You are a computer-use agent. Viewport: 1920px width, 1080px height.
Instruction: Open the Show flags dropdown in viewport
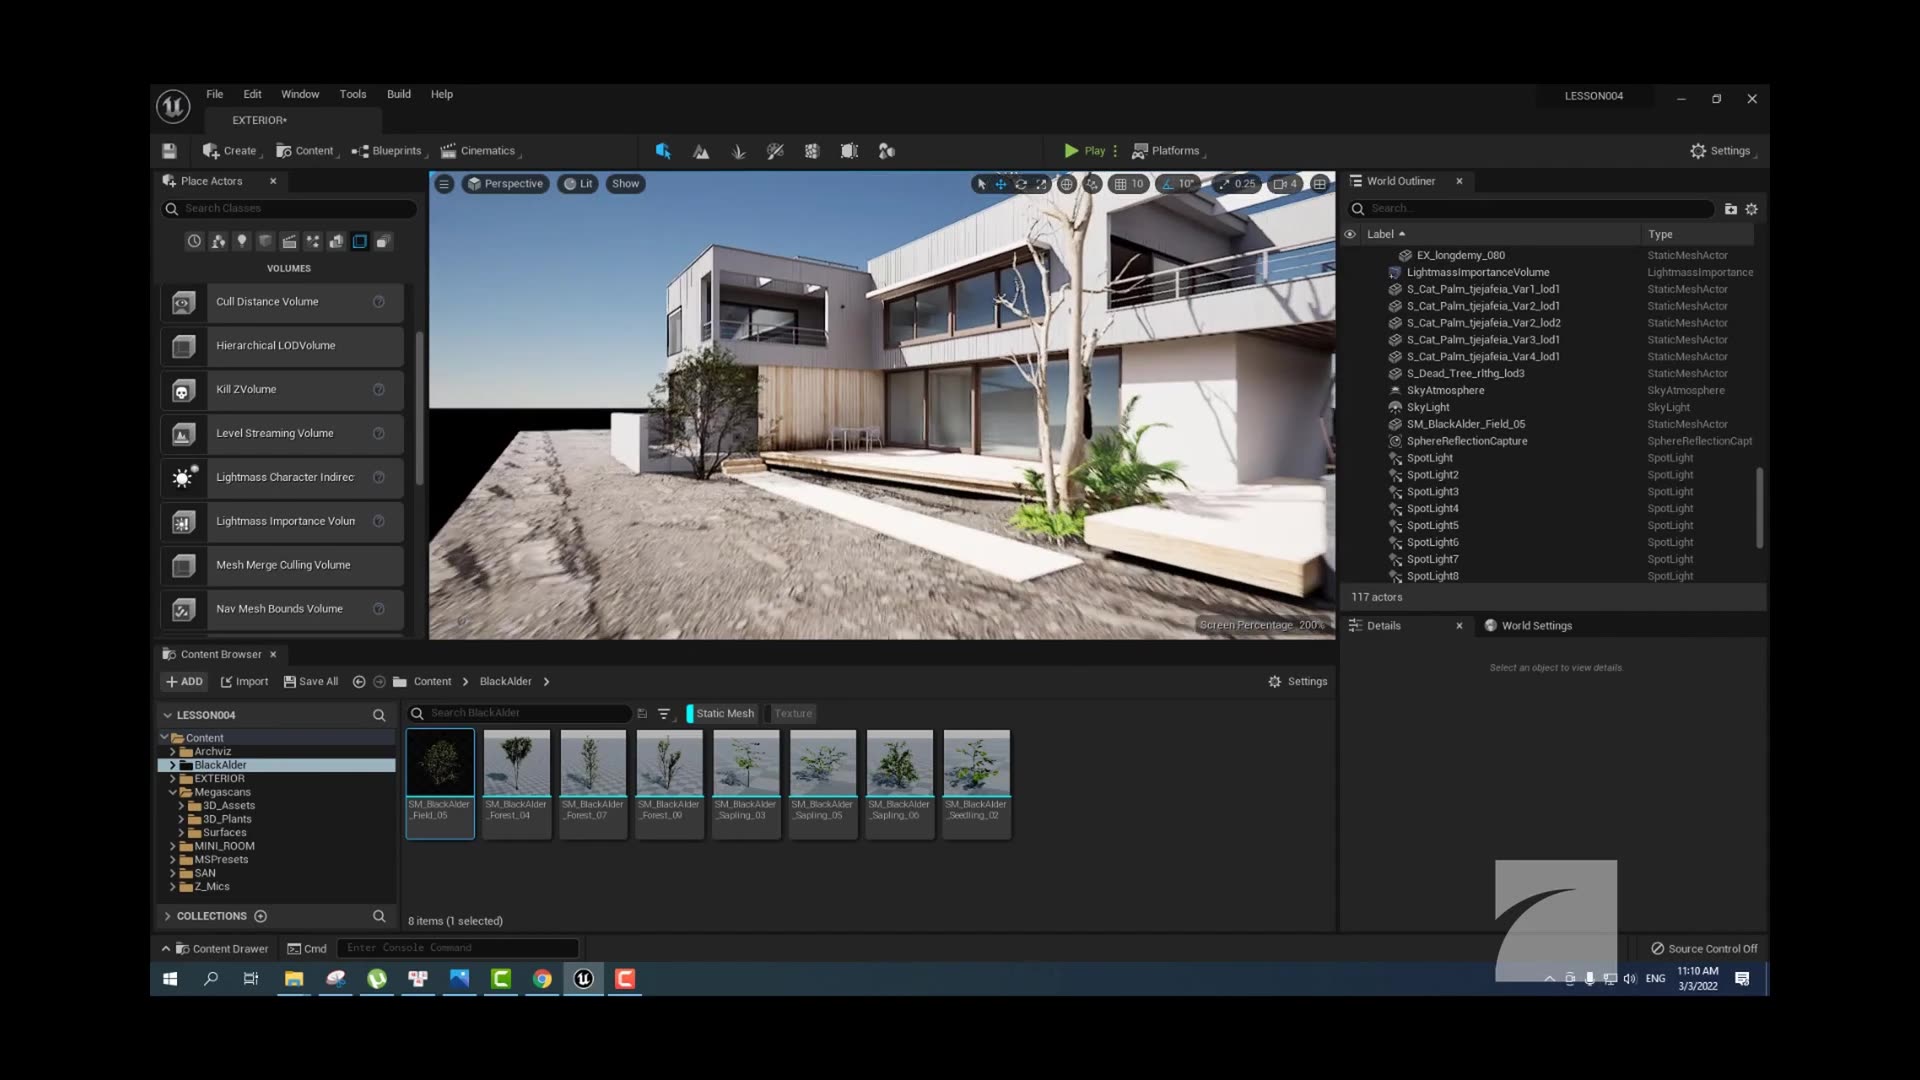tap(625, 184)
